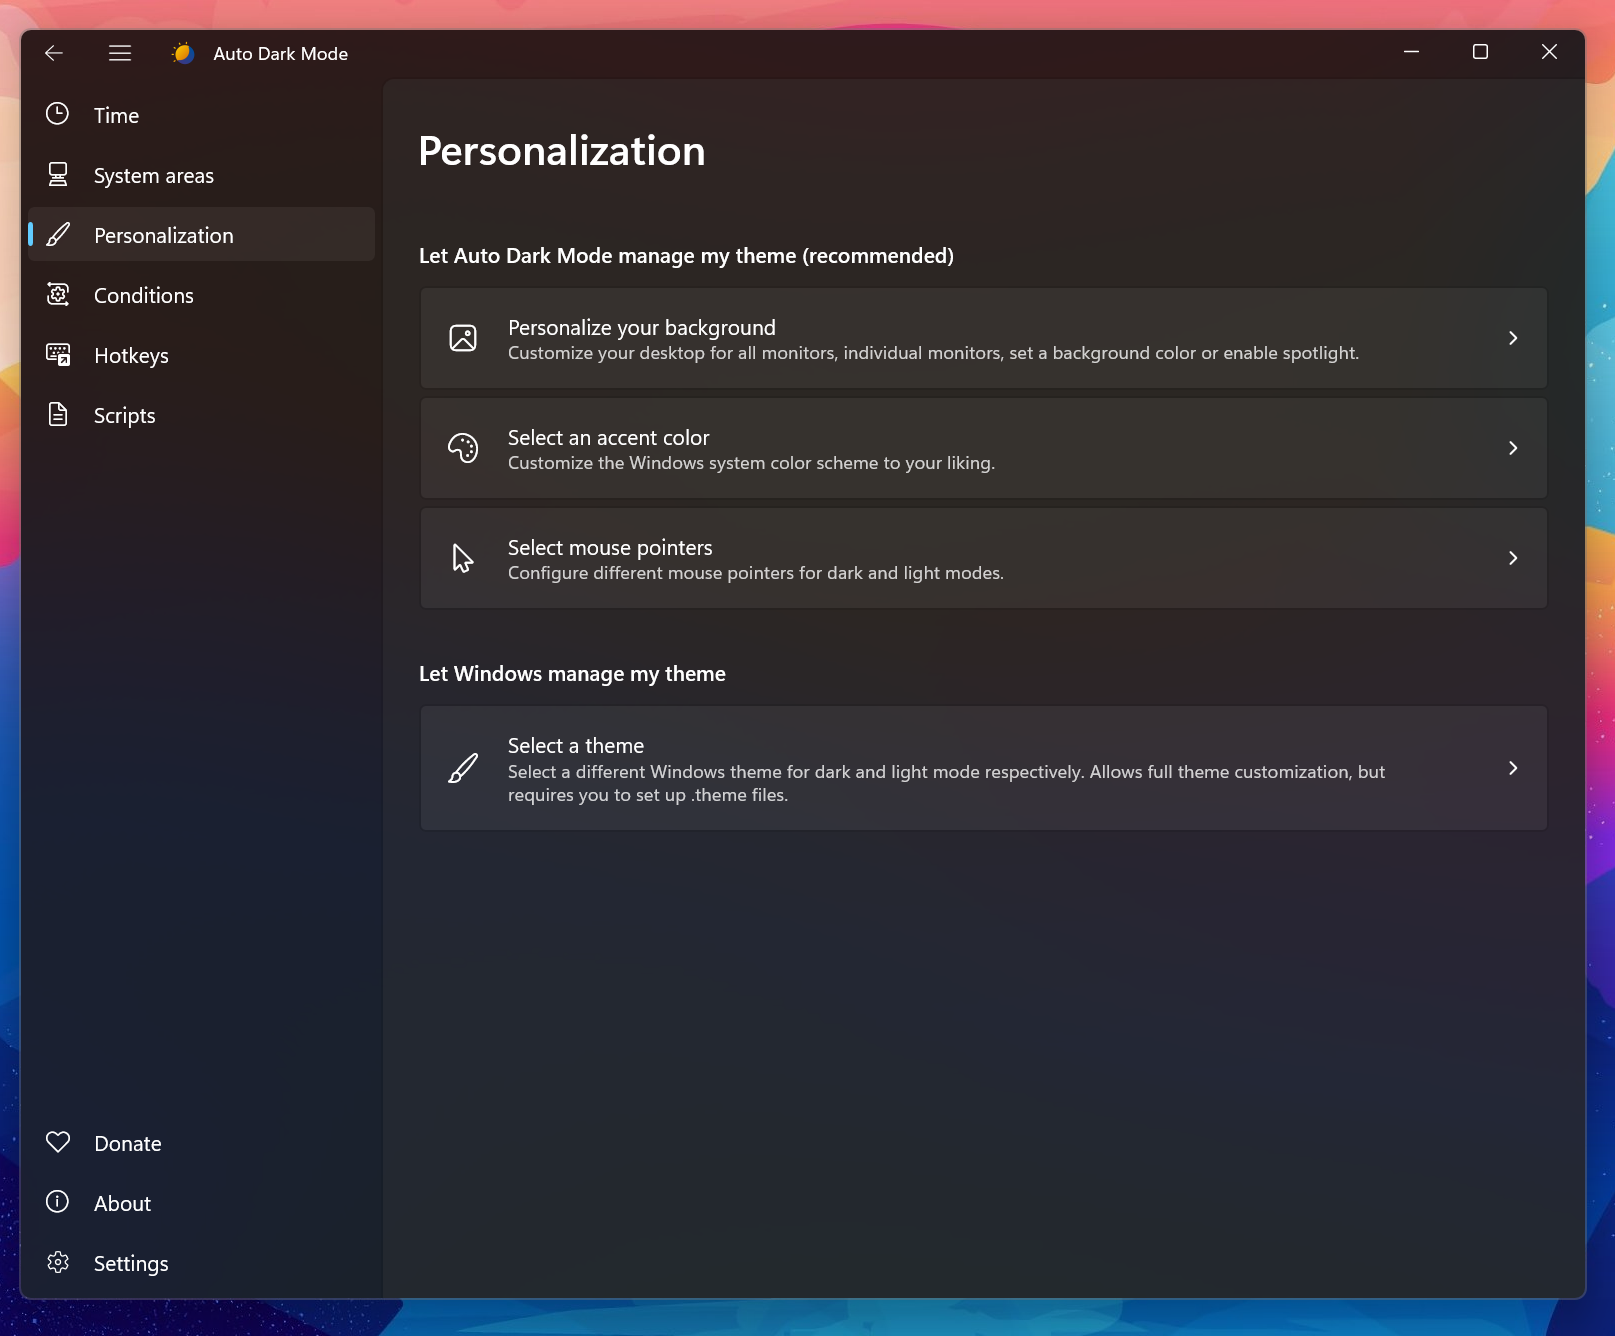1615x1336 pixels.
Task: Click the keyboard icon beside Hotkeys
Action: tap(58, 355)
